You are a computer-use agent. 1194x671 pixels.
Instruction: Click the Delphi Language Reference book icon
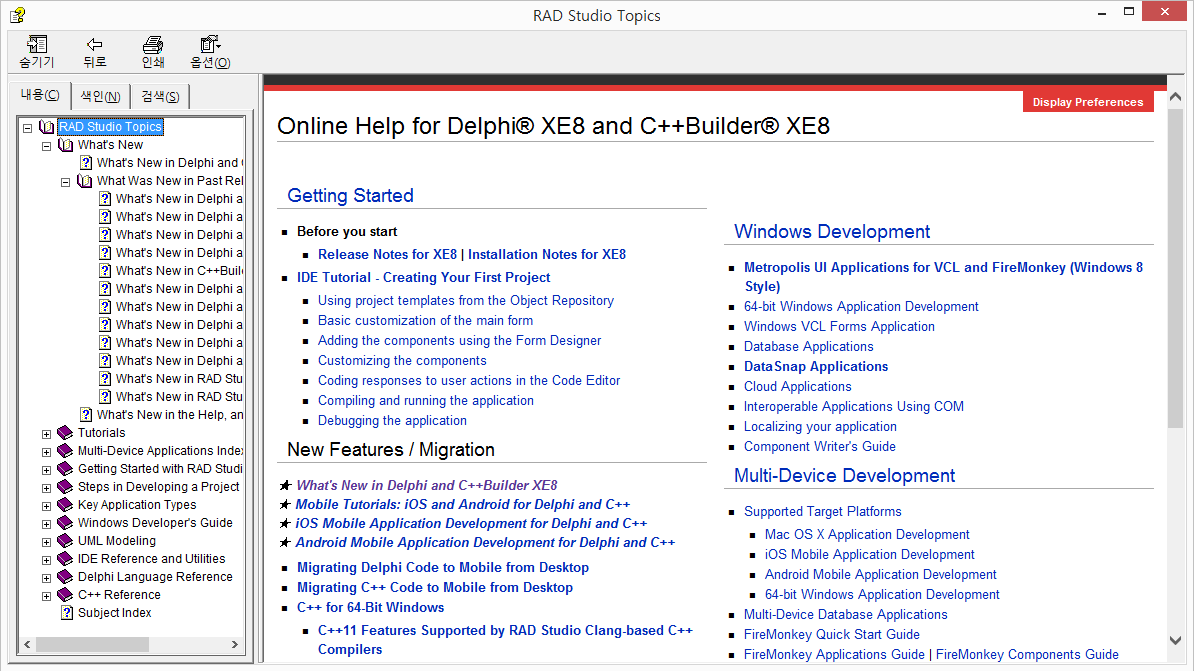(65, 577)
